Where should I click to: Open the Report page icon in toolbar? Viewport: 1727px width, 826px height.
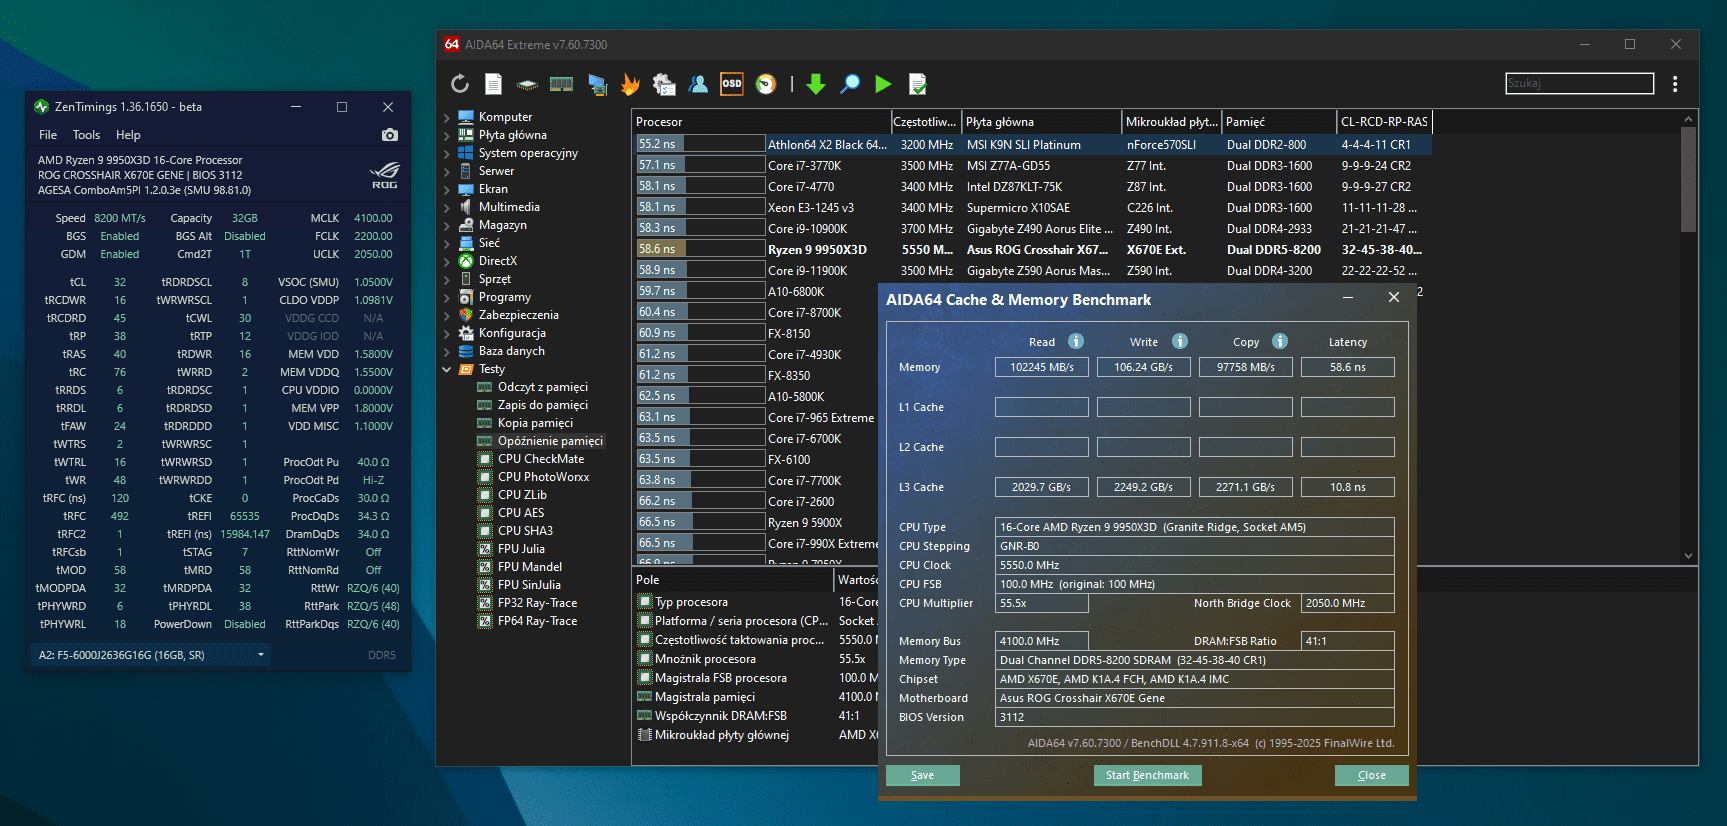point(493,84)
